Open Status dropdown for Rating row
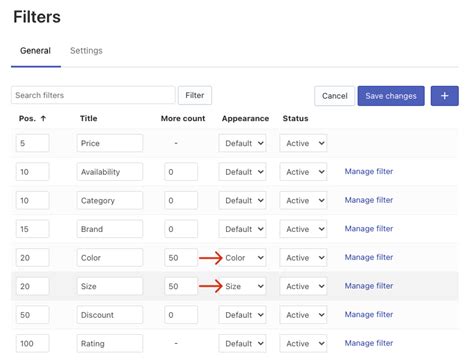Image resolution: width=474 pixels, height=364 pixels. point(303,344)
